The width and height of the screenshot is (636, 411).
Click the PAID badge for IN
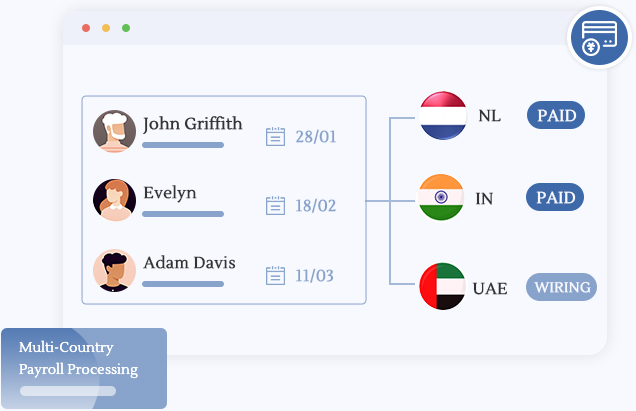coord(556,197)
